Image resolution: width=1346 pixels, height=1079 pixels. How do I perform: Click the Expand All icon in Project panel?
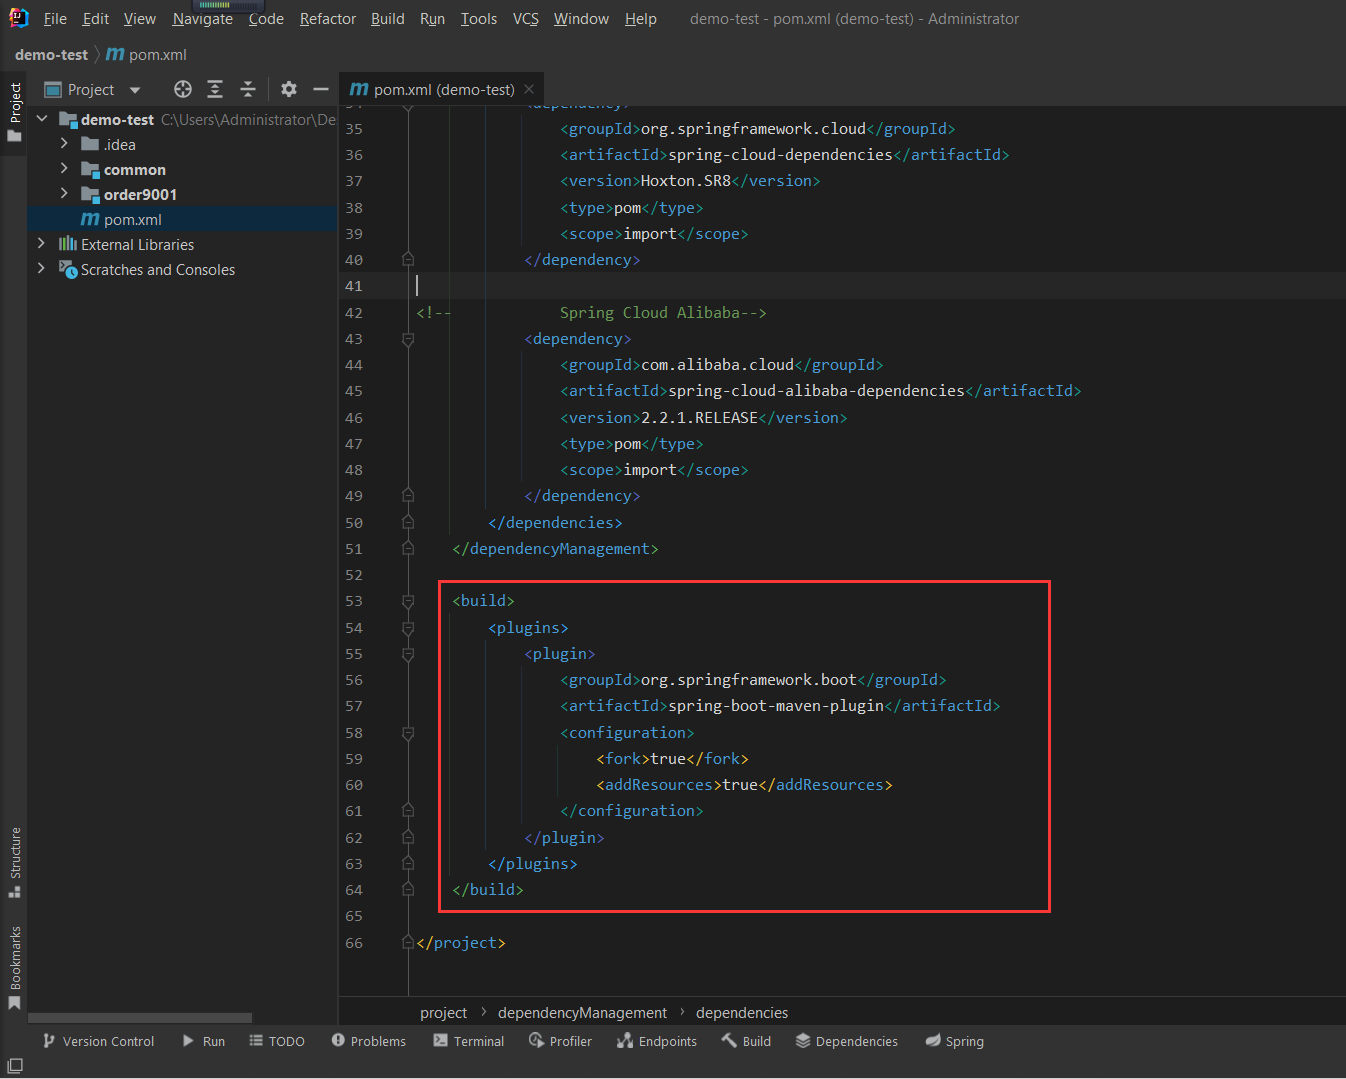click(215, 89)
